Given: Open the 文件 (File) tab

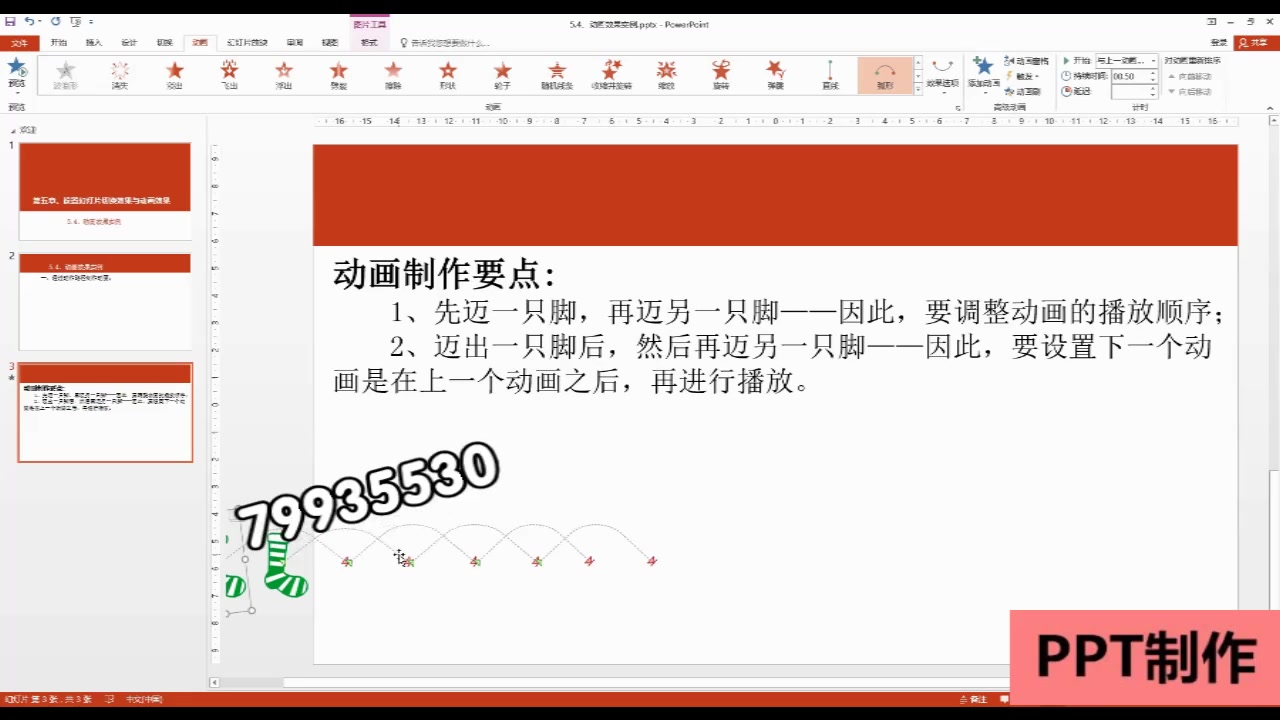Looking at the screenshot, I should [x=19, y=43].
